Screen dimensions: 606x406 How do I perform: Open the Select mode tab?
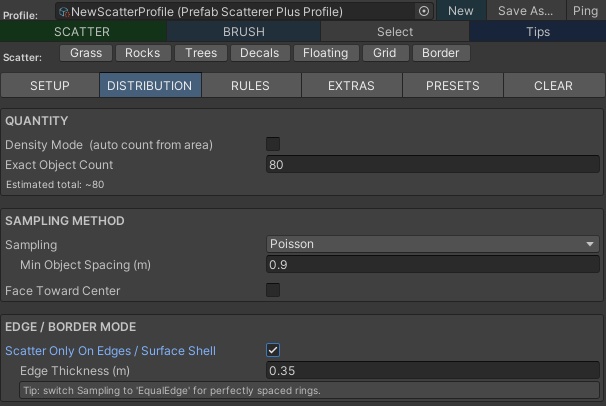[x=395, y=32]
